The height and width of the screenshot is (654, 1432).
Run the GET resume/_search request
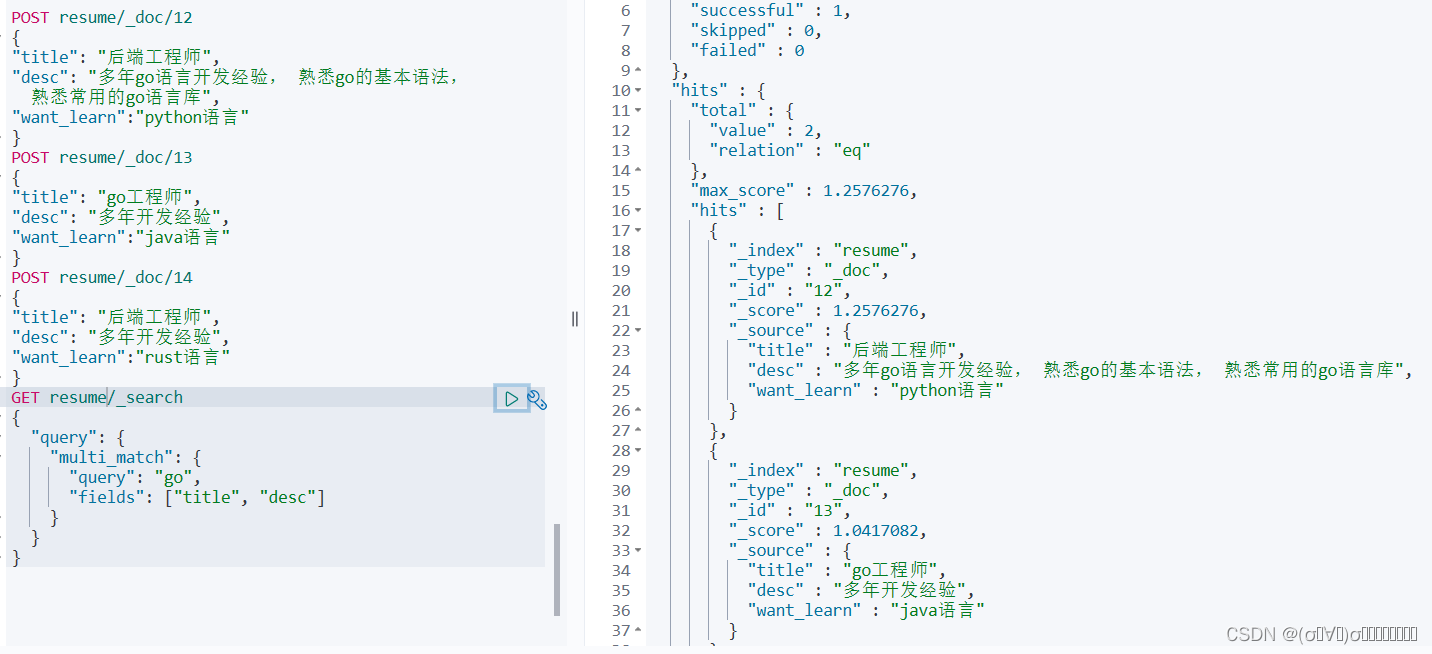[511, 399]
